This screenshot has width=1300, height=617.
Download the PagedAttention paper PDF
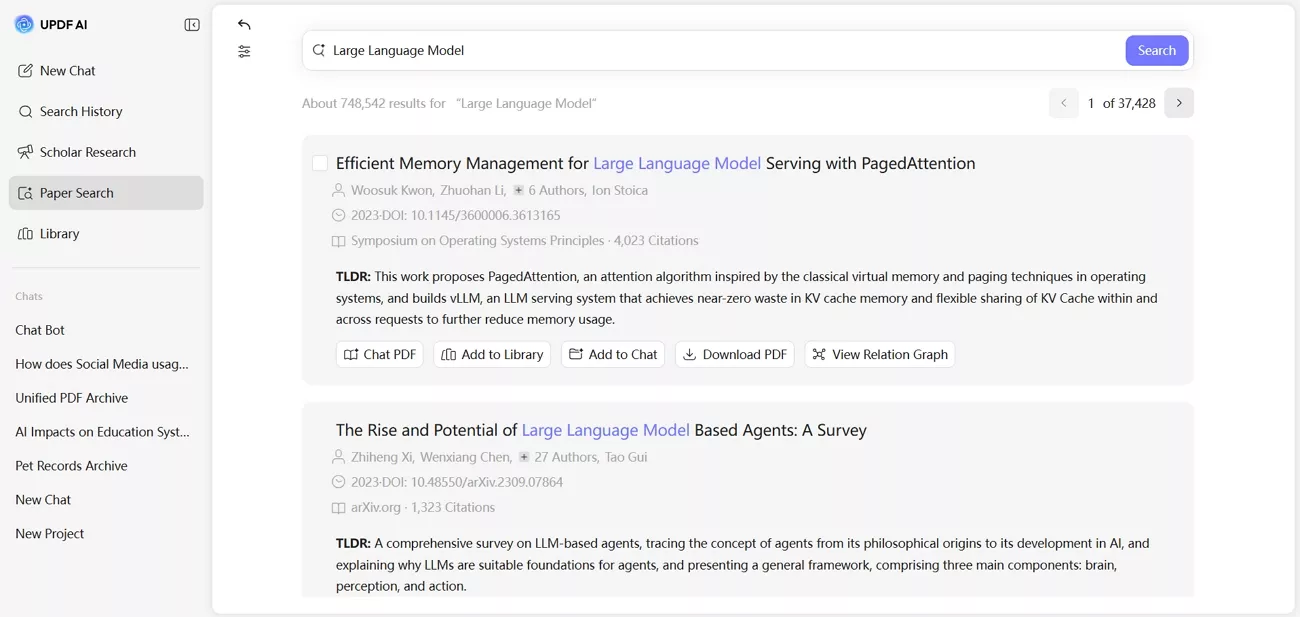(x=734, y=354)
